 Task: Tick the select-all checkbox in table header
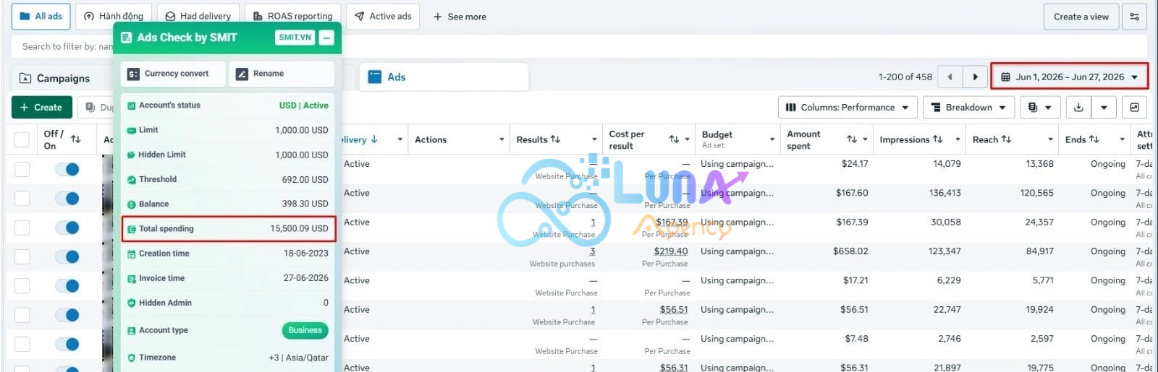[x=22, y=140]
